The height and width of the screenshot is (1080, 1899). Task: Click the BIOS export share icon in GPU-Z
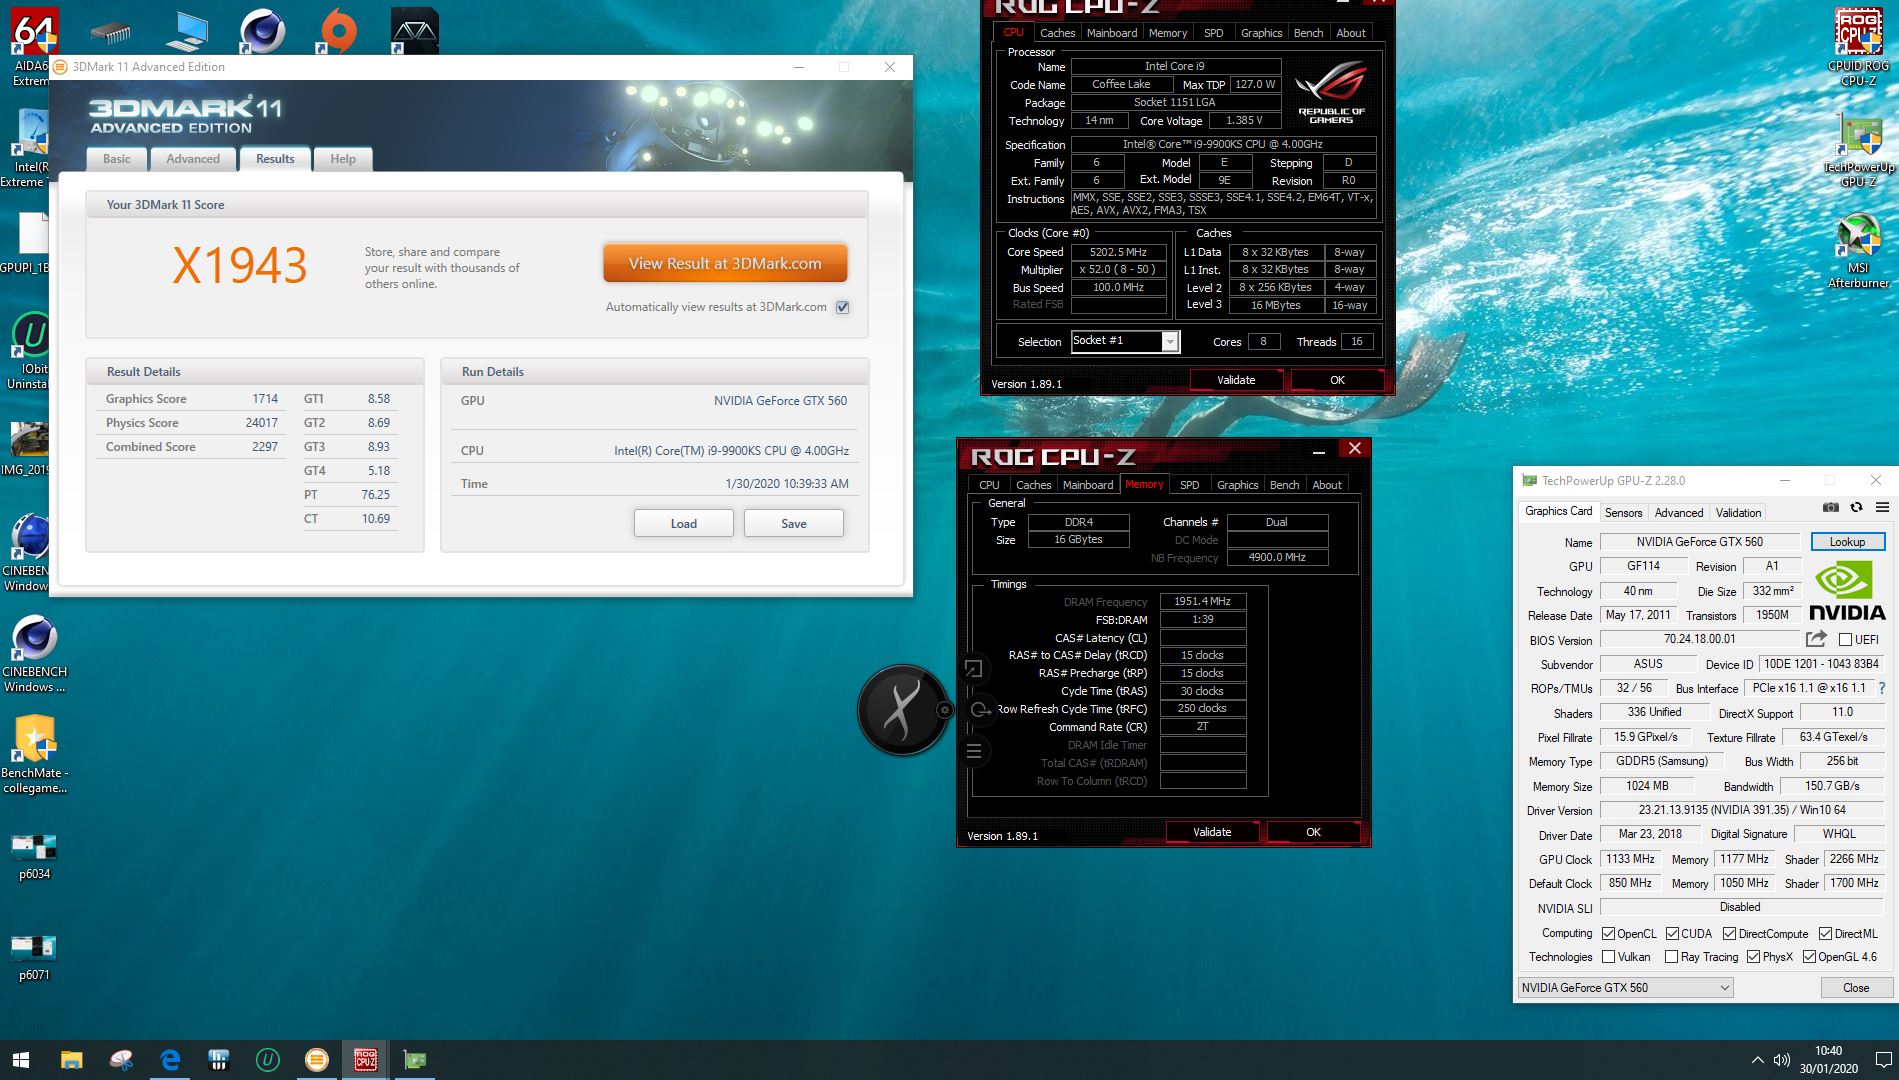[x=1816, y=639]
